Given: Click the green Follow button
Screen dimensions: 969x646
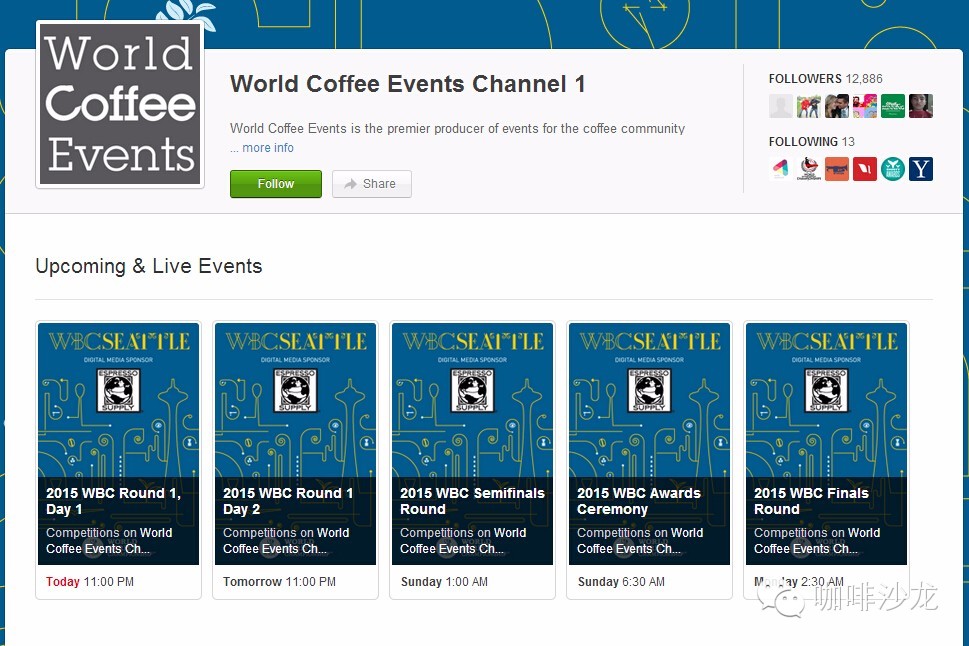Looking at the screenshot, I should pyautogui.click(x=276, y=184).
